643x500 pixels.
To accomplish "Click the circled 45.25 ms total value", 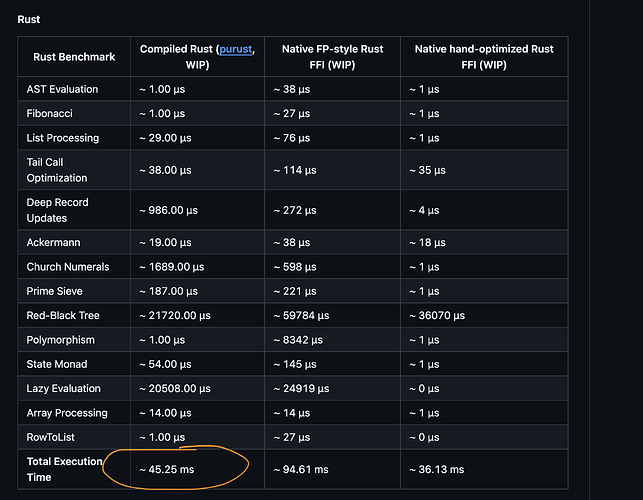I will (166, 469).
